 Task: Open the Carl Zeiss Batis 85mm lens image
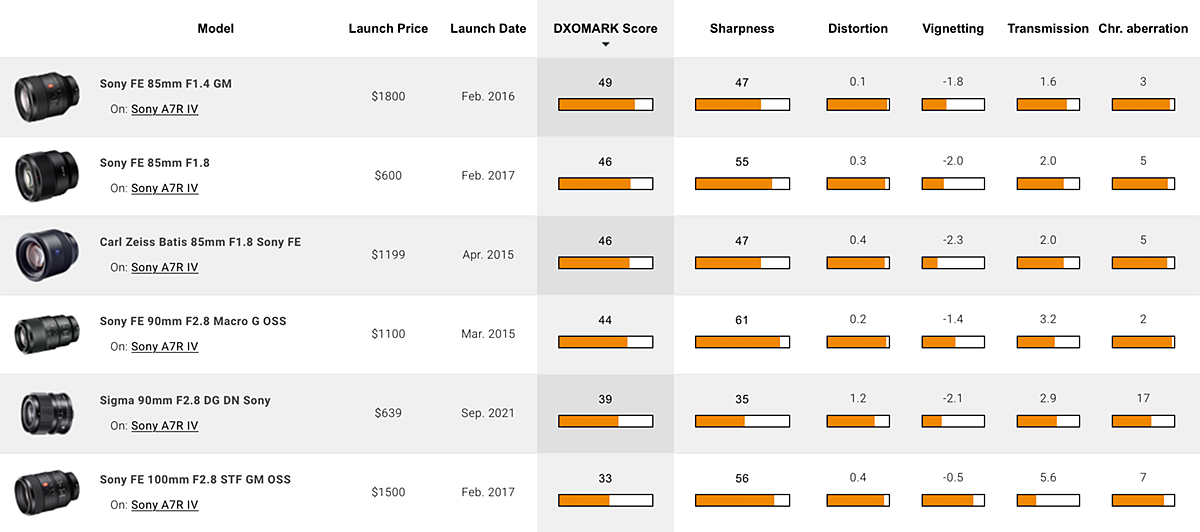click(40, 254)
